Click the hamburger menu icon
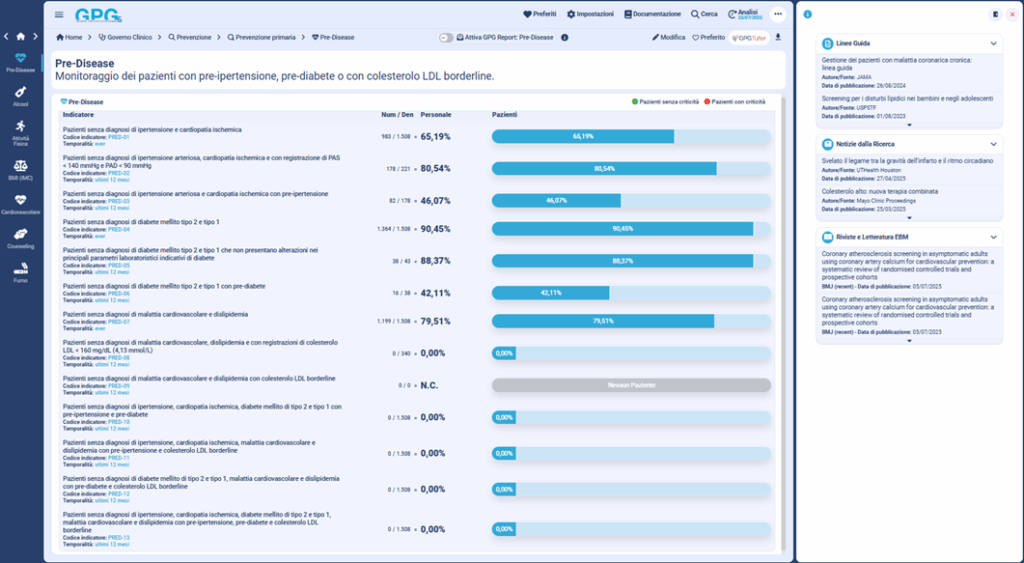This screenshot has width=1024, height=563. click(x=59, y=15)
